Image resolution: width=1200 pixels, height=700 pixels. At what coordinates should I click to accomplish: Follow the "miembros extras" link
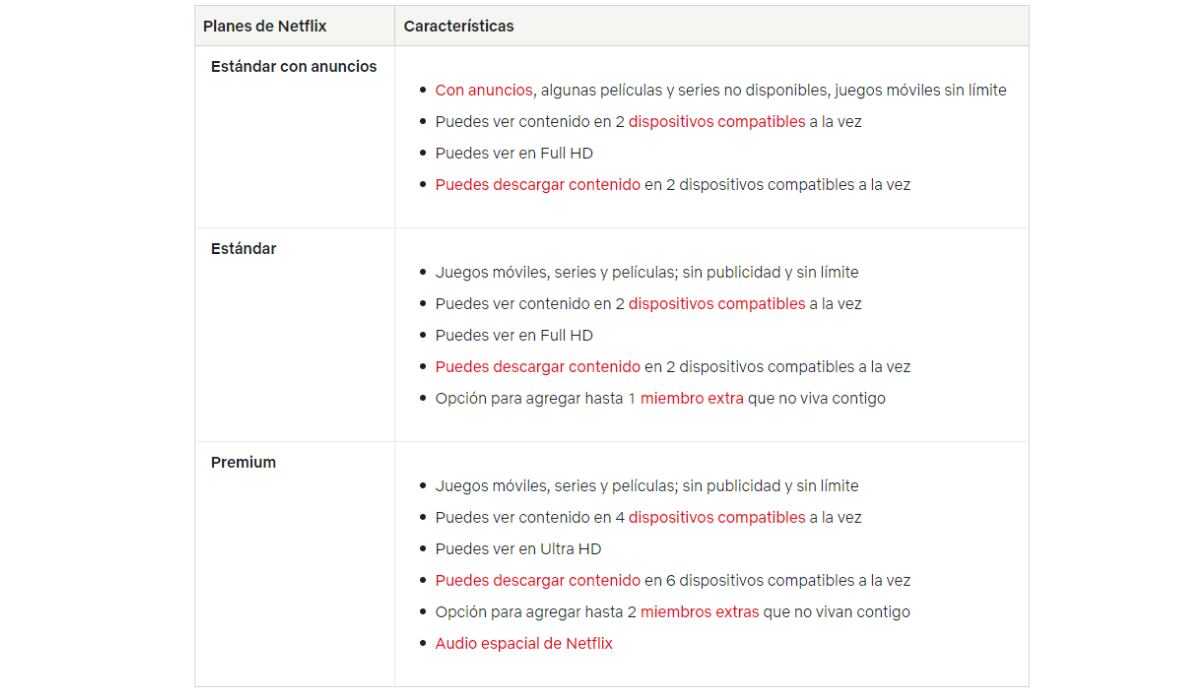(x=699, y=612)
